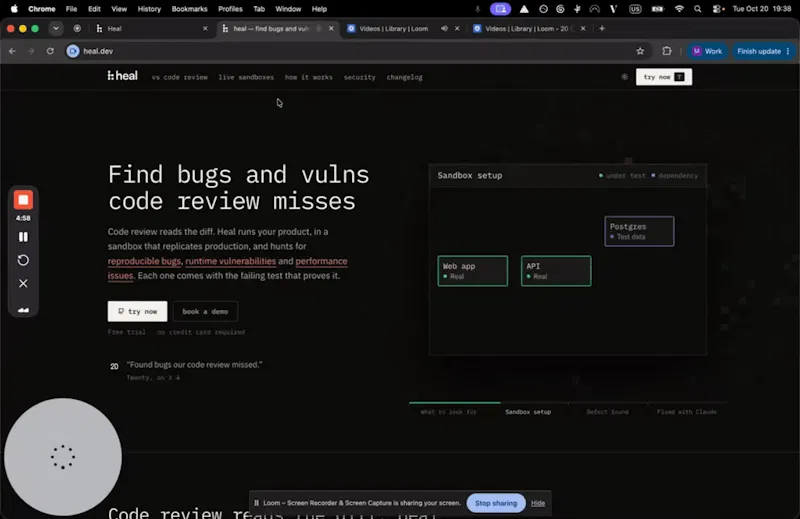Open the Profiles menu
Screen dimensions: 800x519
point(230,9)
